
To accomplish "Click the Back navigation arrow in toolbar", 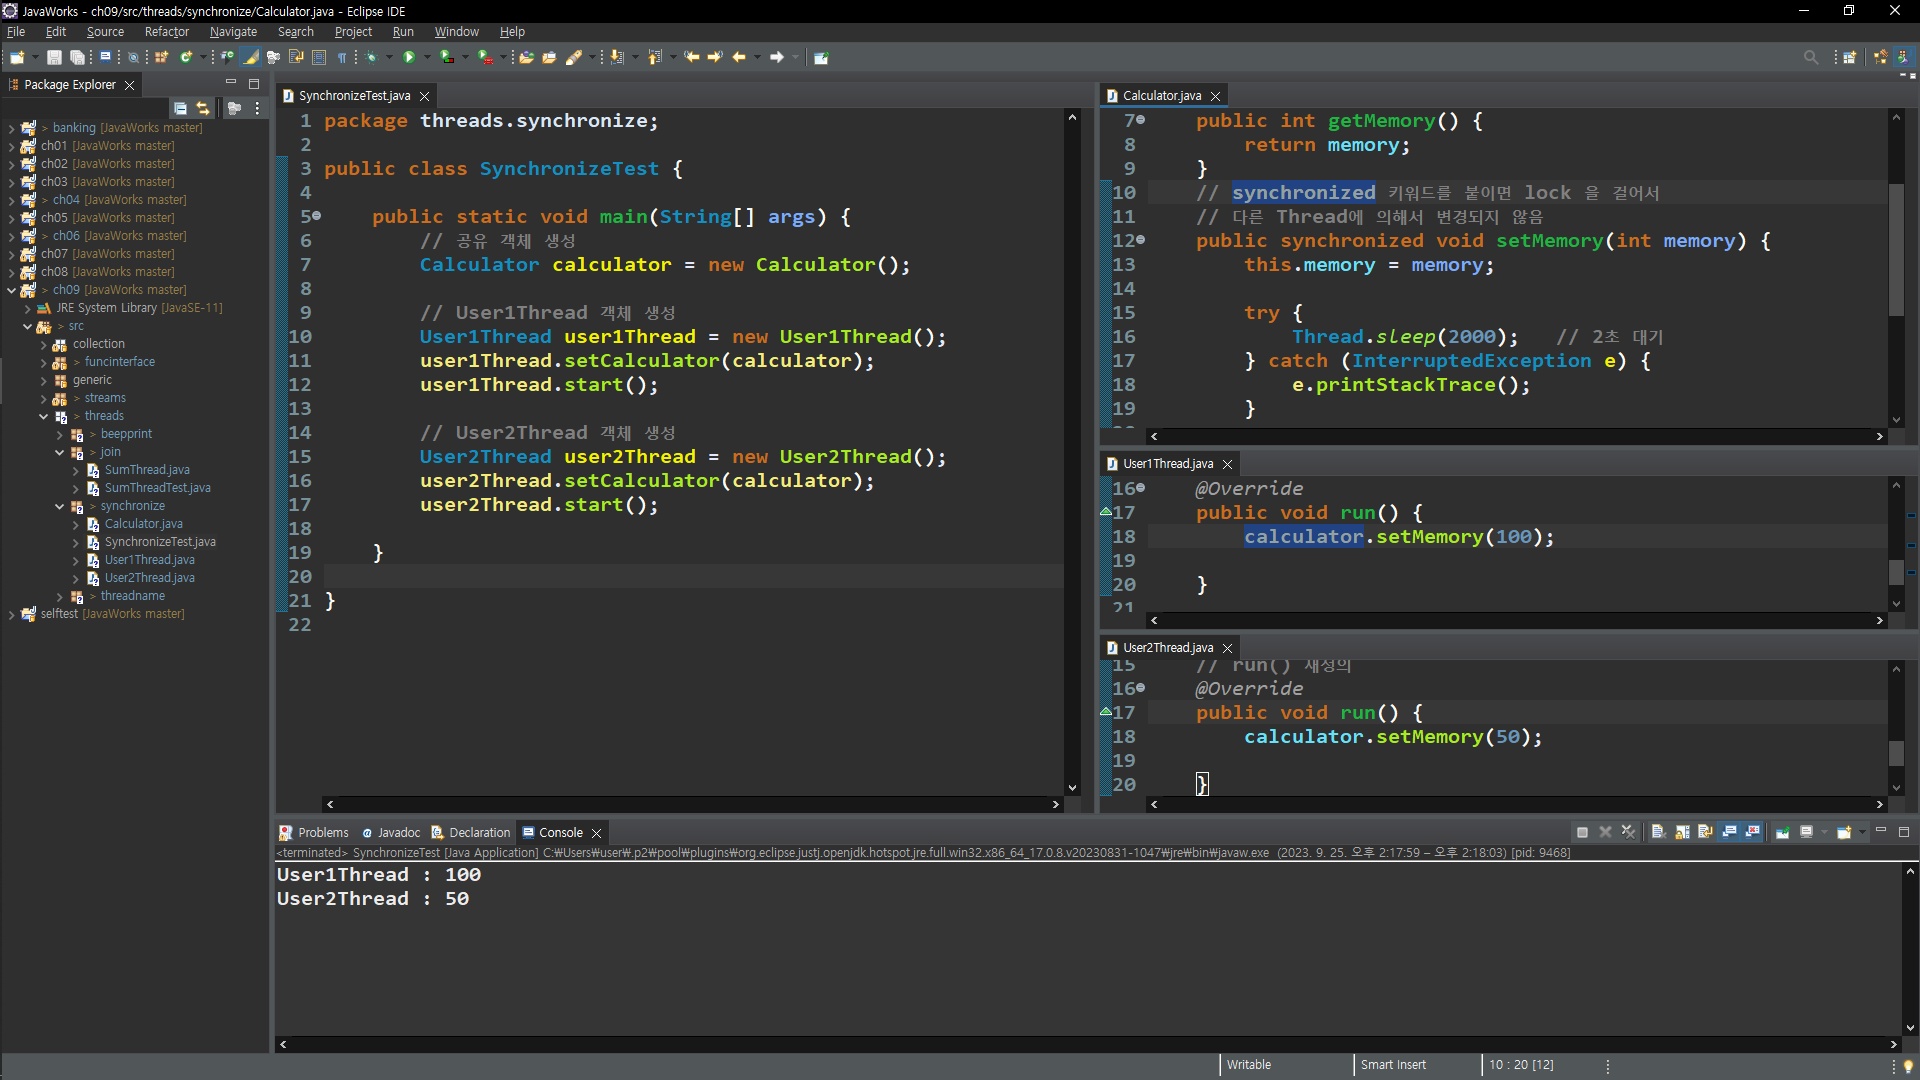I will point(739,57).
